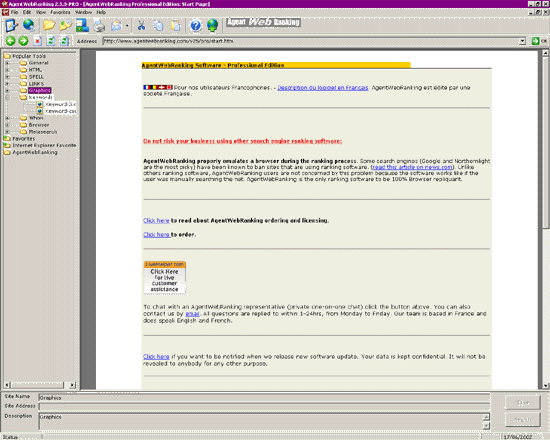Click the Site Address input field
This screenshot has height=440, width=550.
[264, 407]
